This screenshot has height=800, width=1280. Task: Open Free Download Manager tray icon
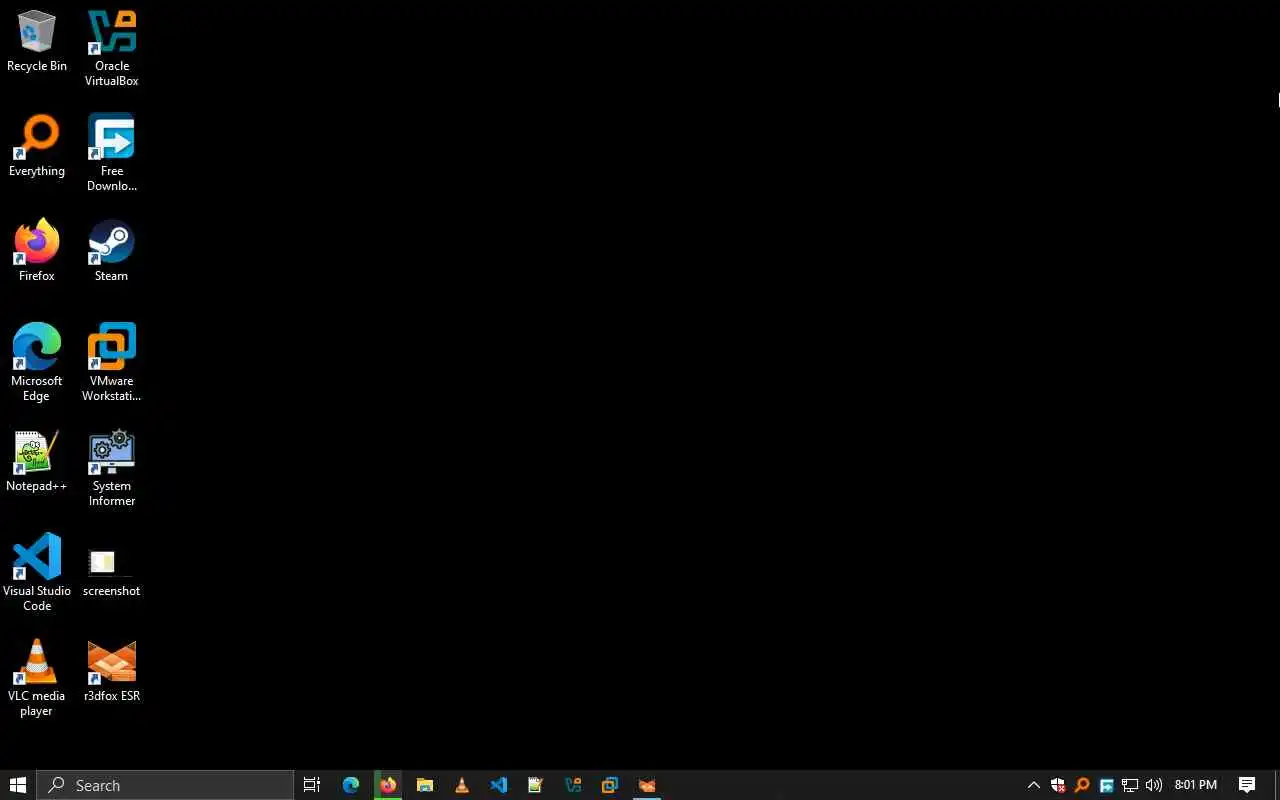click(x=1106, y=785)
